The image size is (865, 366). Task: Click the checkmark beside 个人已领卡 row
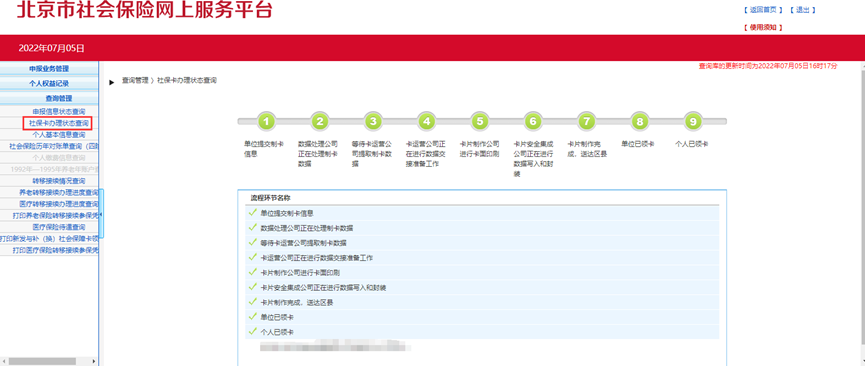tap(253, 332)
